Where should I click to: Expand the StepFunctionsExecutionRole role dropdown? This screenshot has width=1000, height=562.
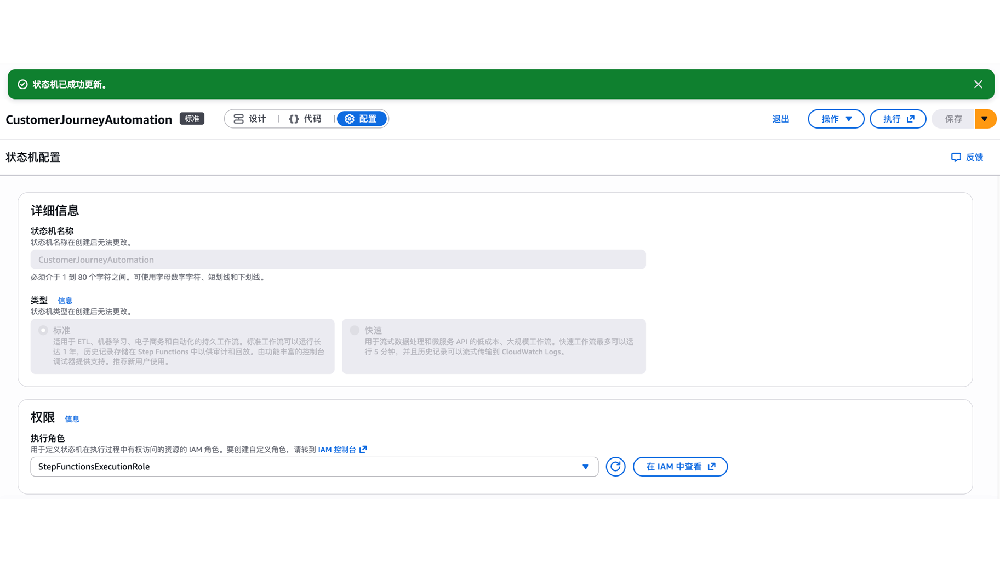click(x=585, y=467)
